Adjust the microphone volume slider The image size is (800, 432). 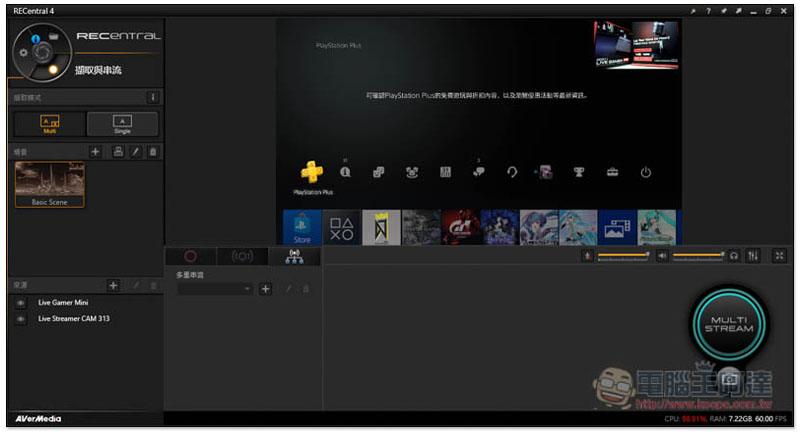point(623,255)
